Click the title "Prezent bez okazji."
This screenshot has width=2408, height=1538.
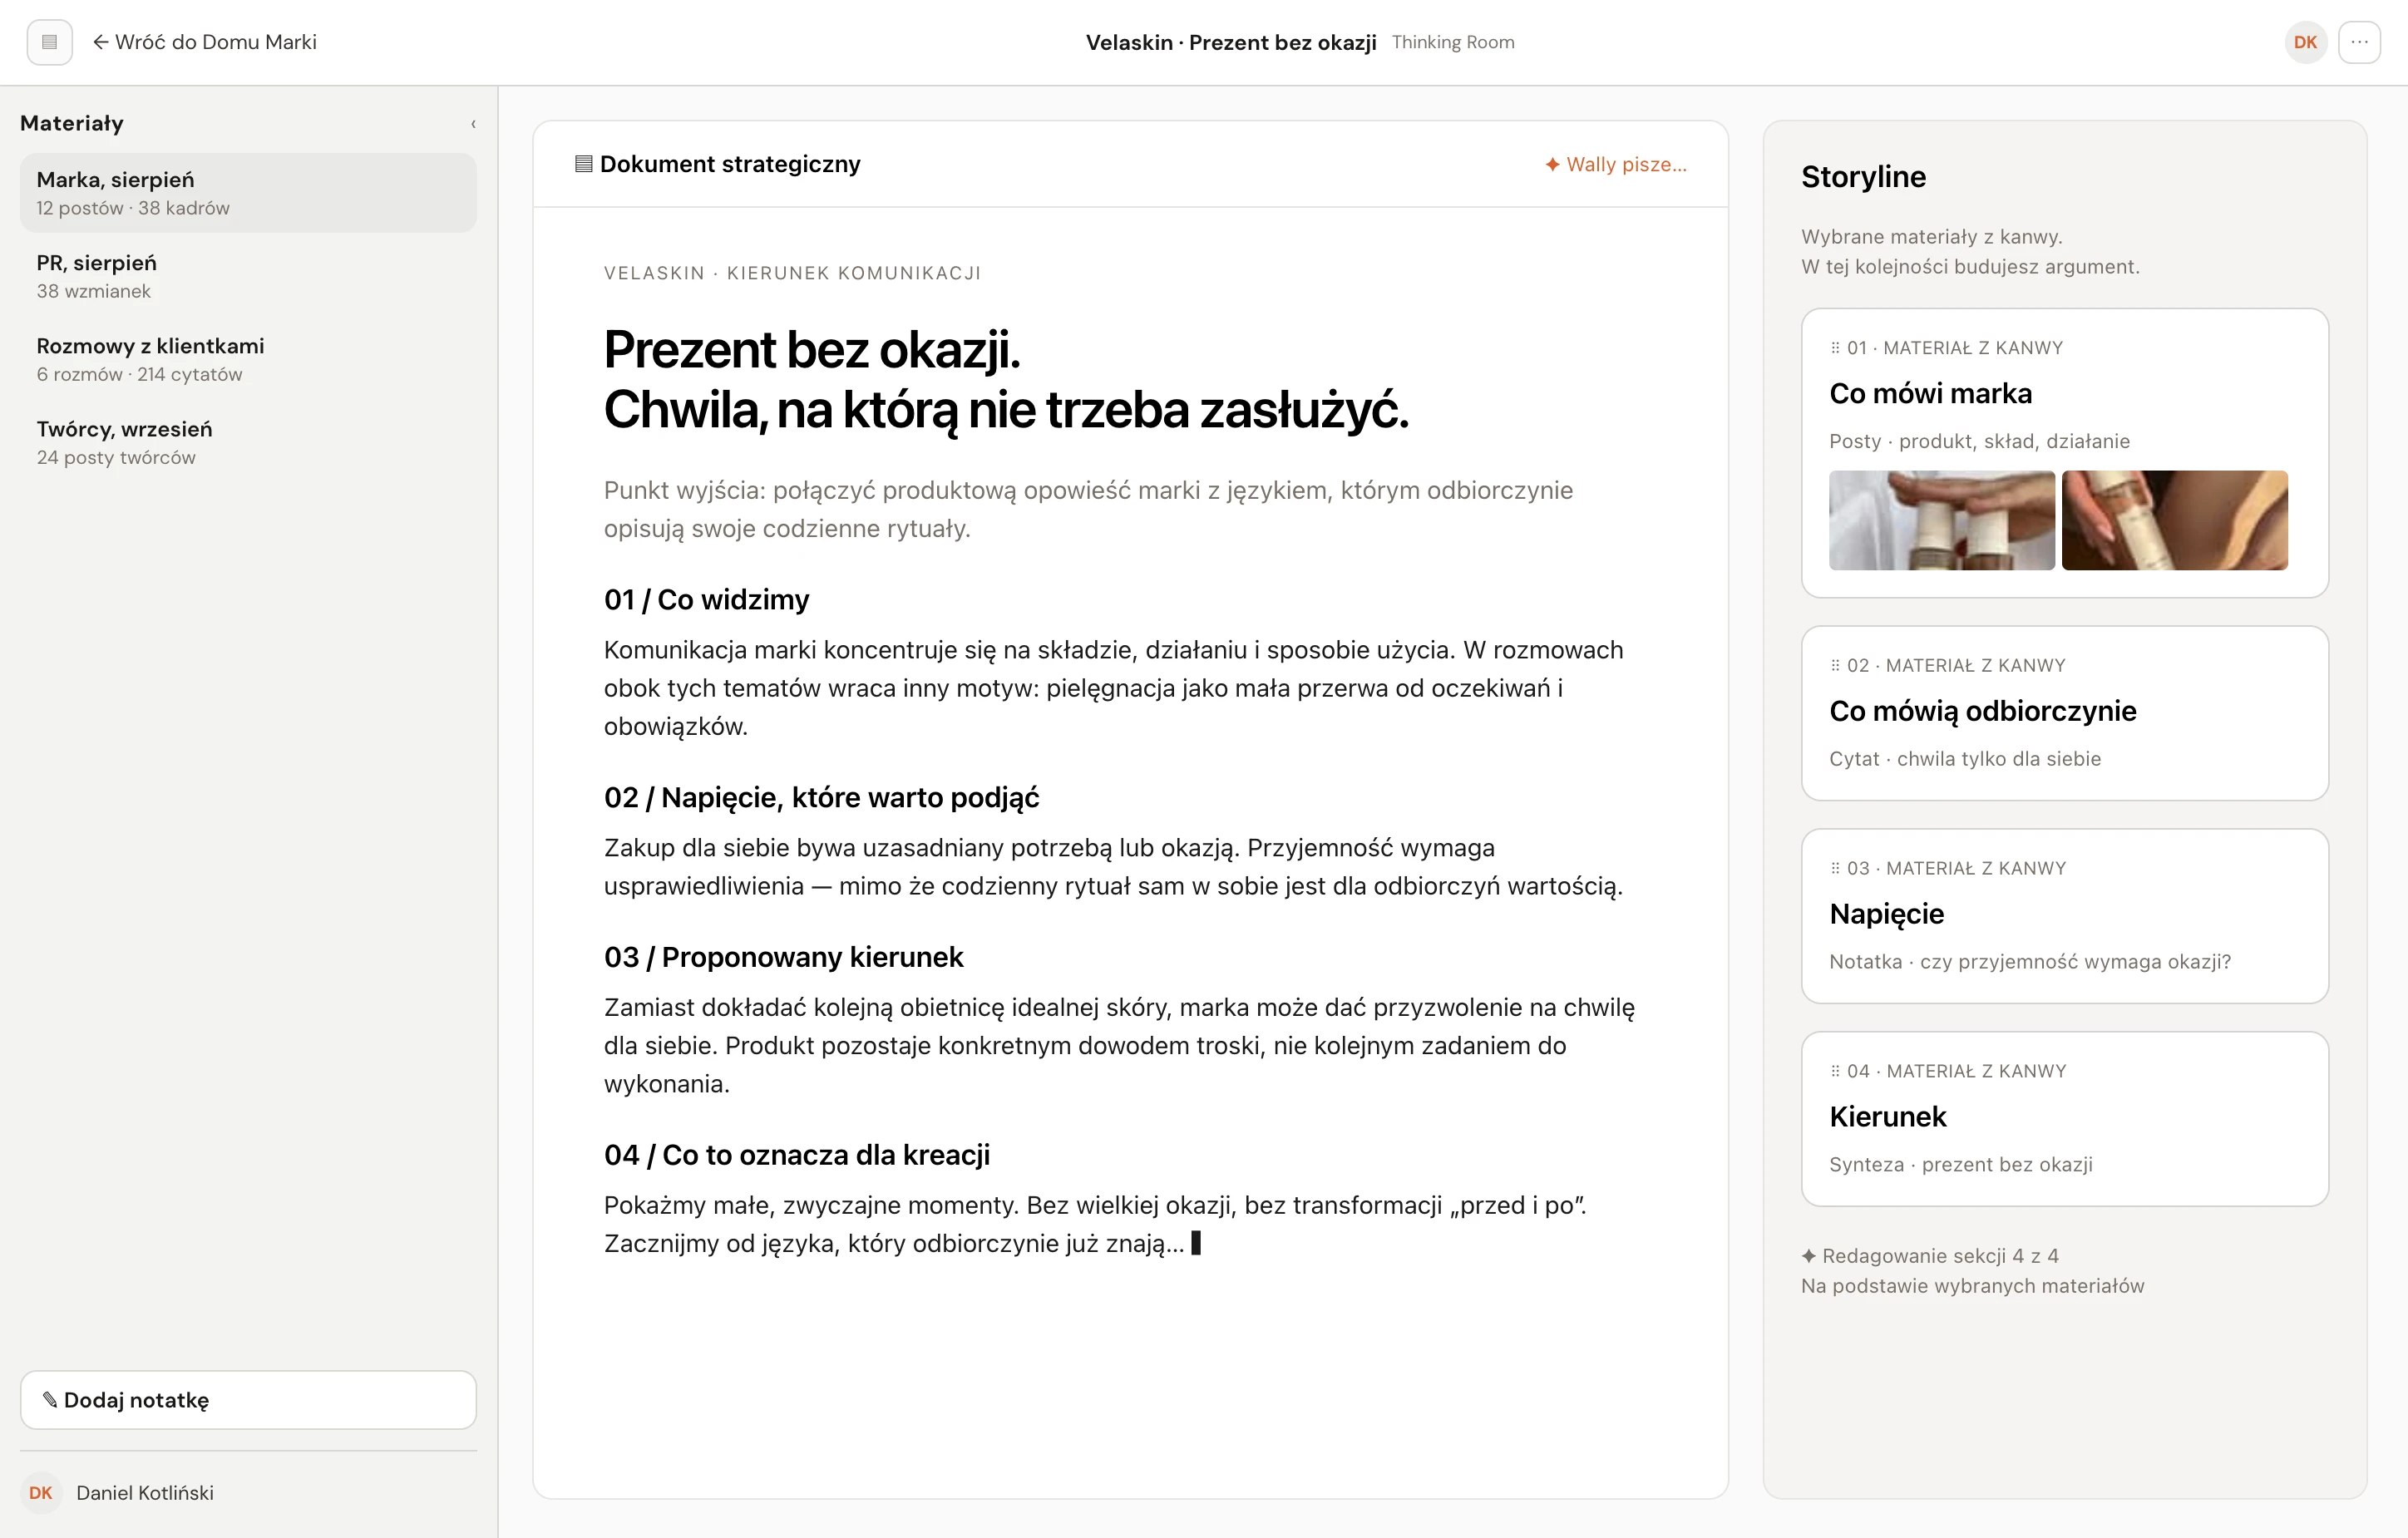pos(812,350)
